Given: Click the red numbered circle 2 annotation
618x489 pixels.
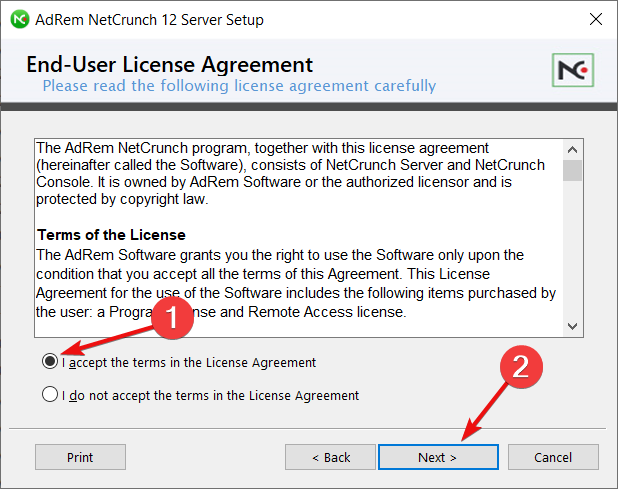Looking at the screenshot, I should tap(521, 367).
